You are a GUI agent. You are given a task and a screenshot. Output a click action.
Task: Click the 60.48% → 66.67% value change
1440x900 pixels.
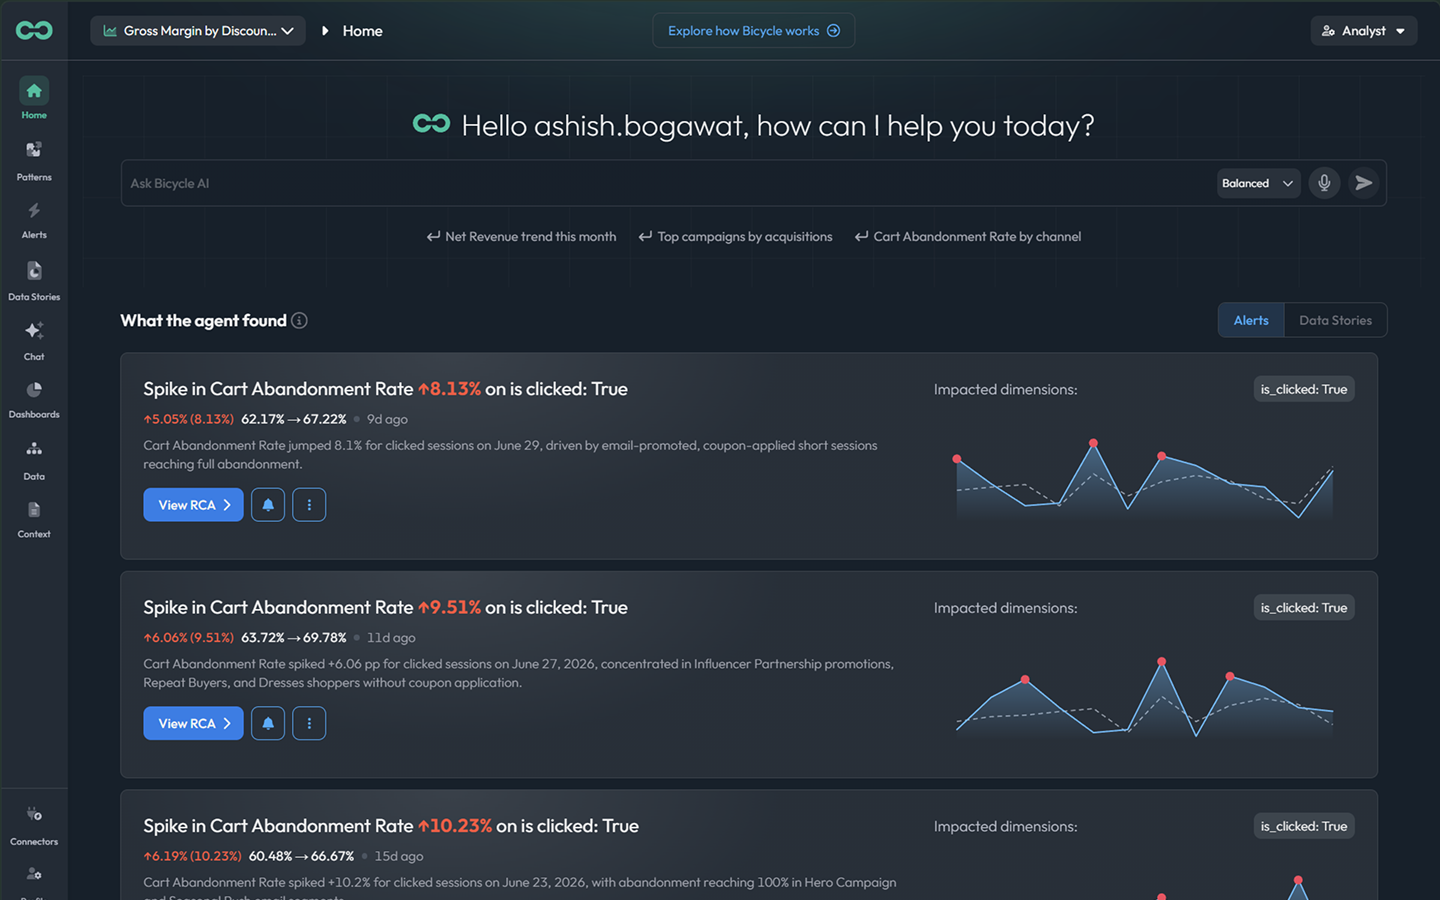click(301, 856)
